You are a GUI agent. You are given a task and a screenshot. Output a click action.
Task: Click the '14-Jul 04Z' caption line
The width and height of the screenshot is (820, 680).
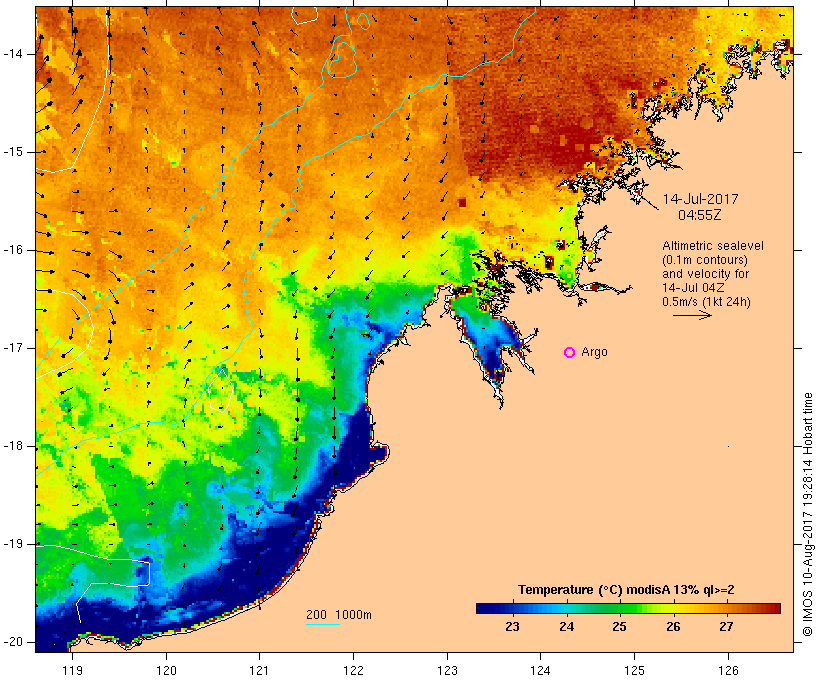[693, 288]
